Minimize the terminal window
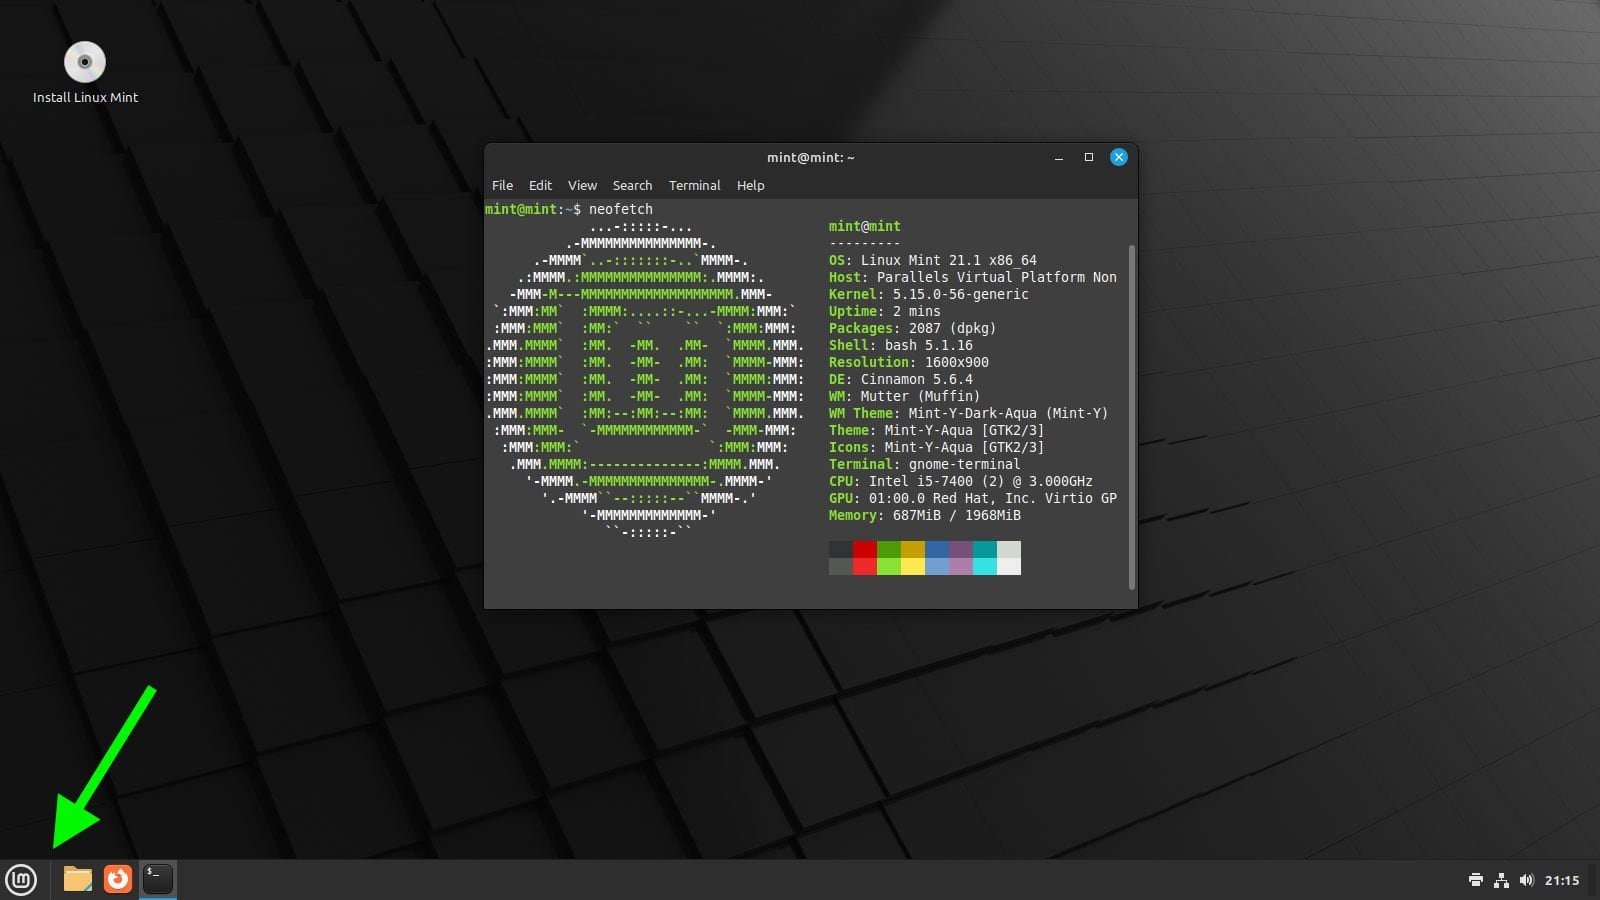The height and width of the screenshot is (900, 1600). (x=1058, y=157)
